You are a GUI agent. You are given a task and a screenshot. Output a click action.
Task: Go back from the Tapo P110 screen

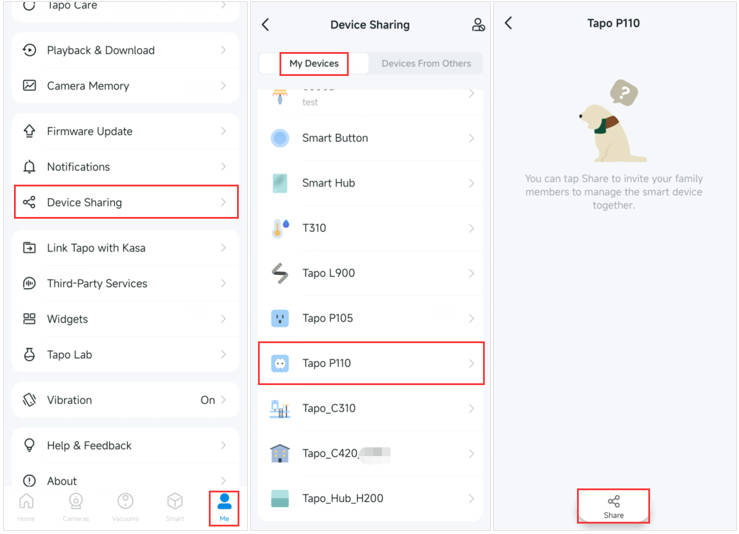pyautogui.click(x=508, y=23)
